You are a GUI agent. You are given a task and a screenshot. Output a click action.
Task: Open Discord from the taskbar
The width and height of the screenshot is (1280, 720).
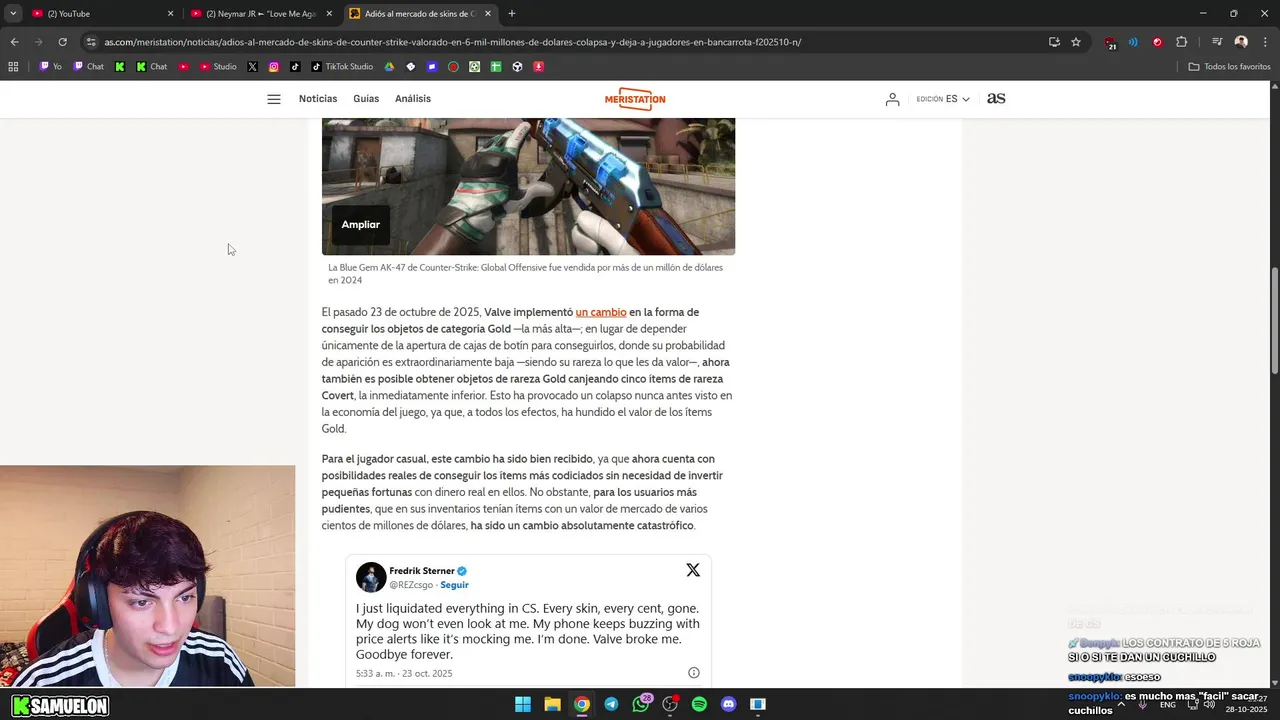728,704
